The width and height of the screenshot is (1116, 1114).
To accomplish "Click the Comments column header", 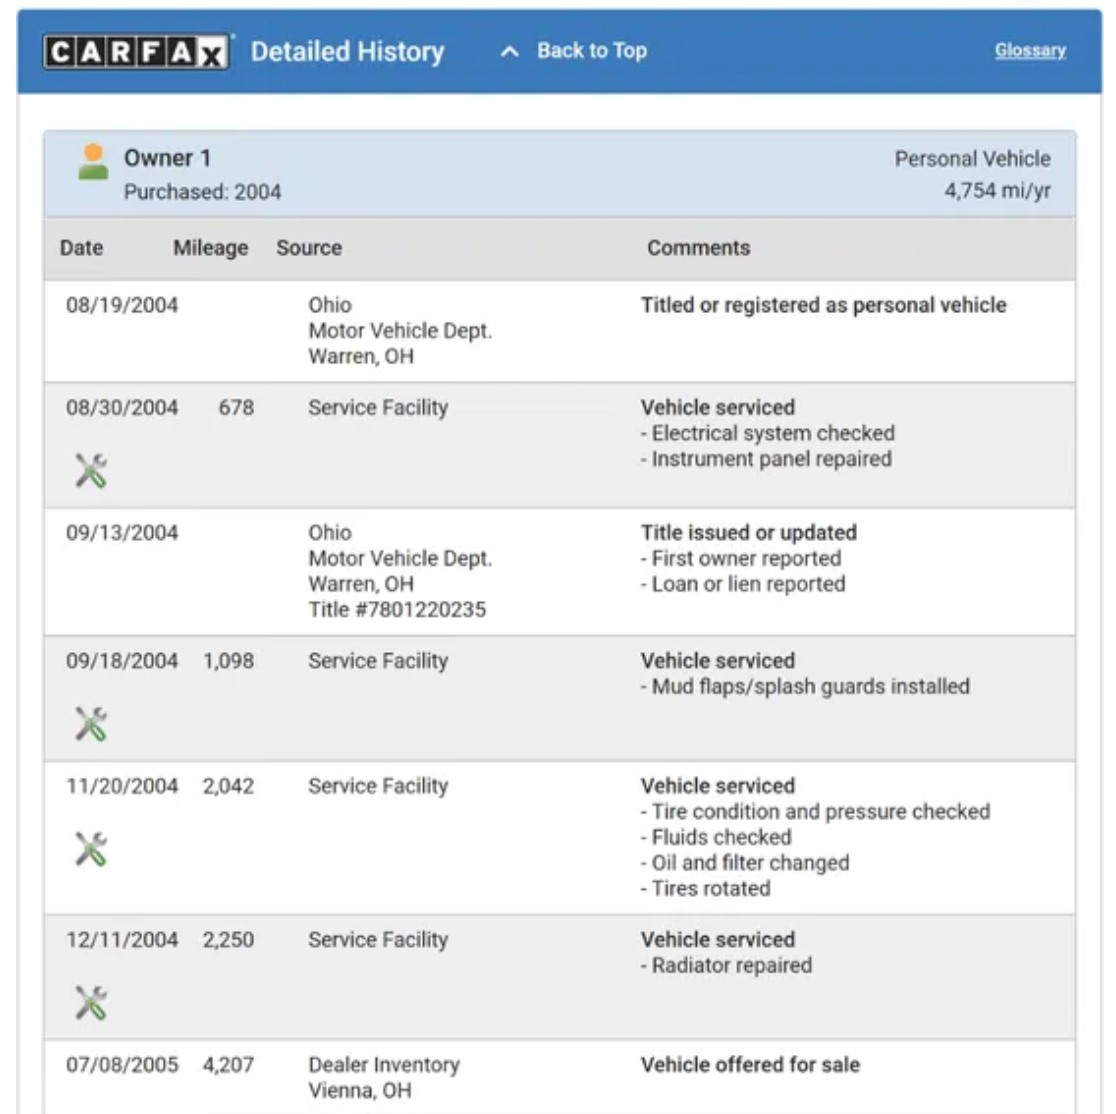I will [x=698, y=248].
